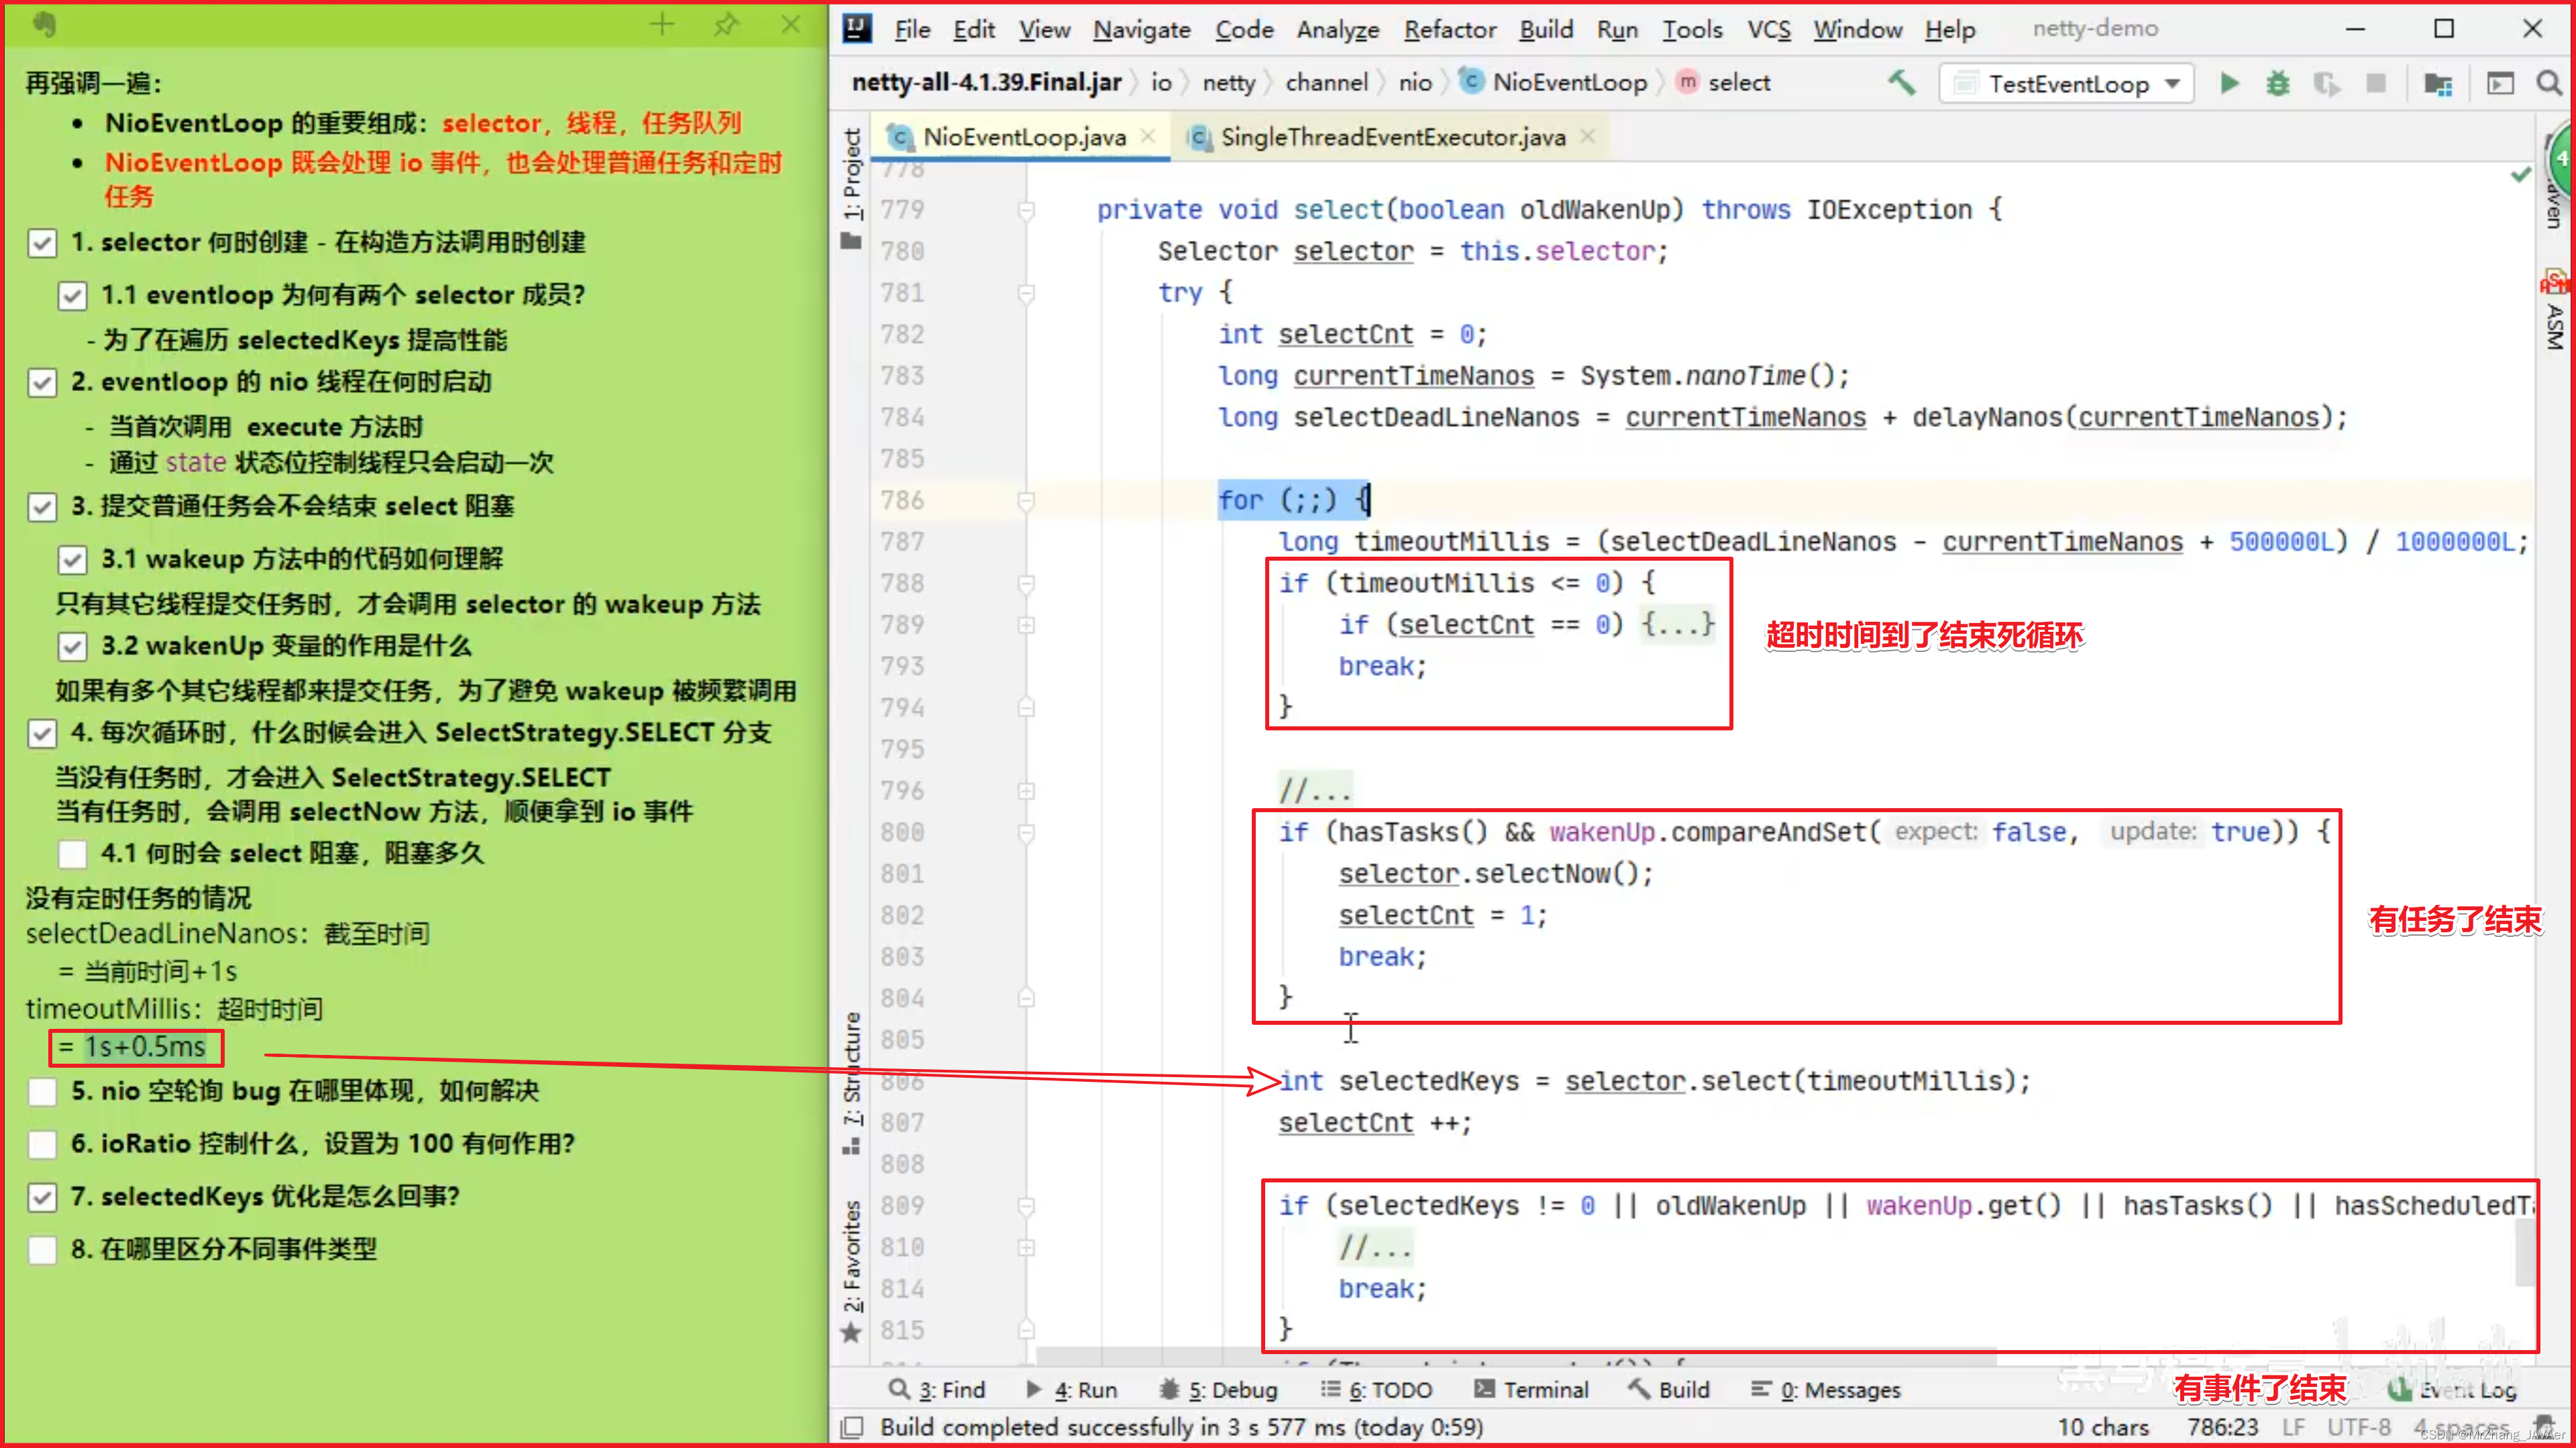Click the tool window toggle icon in status bar
The width and height of the screenshot is (2576, 1448).
click(852, 1427)
